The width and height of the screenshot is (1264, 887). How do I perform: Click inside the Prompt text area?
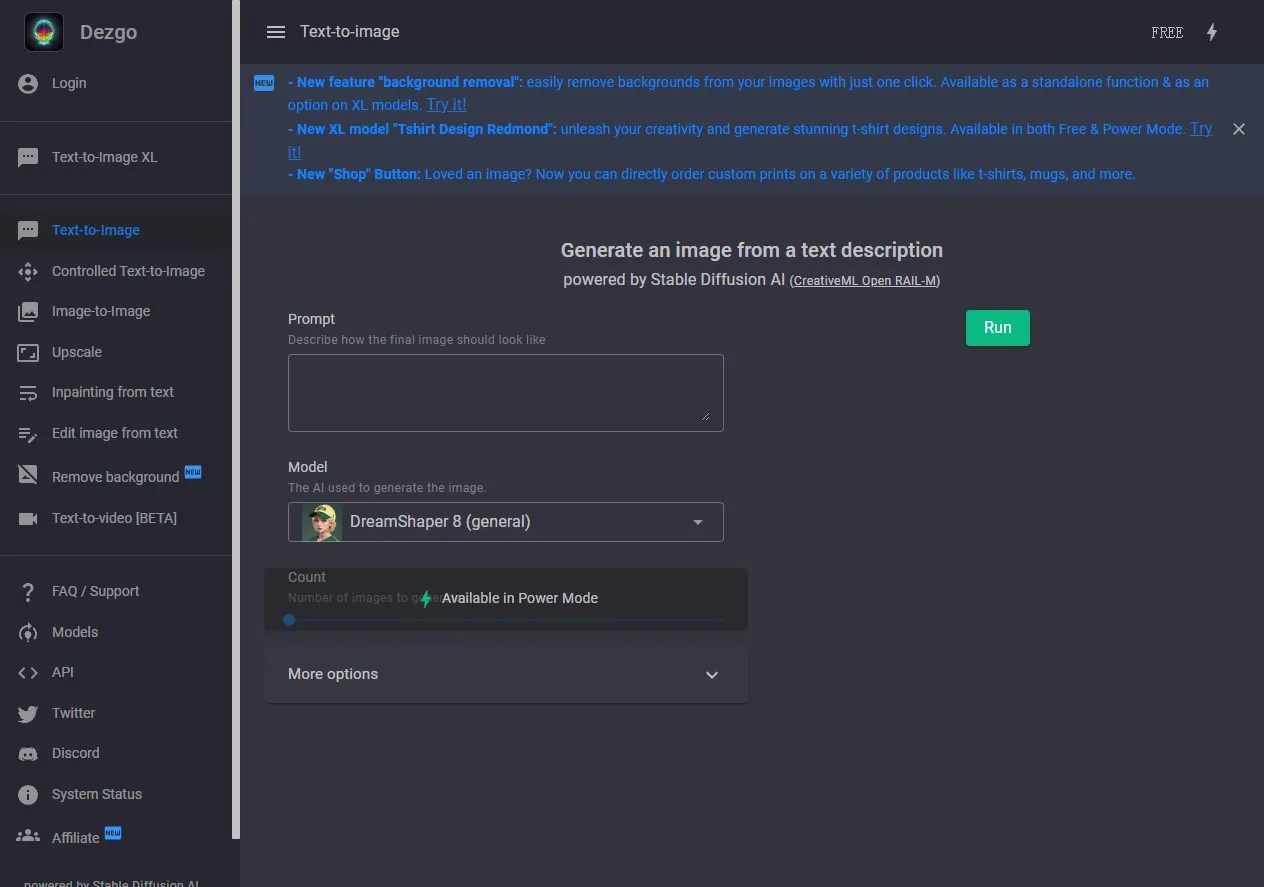tap(506, 393)
